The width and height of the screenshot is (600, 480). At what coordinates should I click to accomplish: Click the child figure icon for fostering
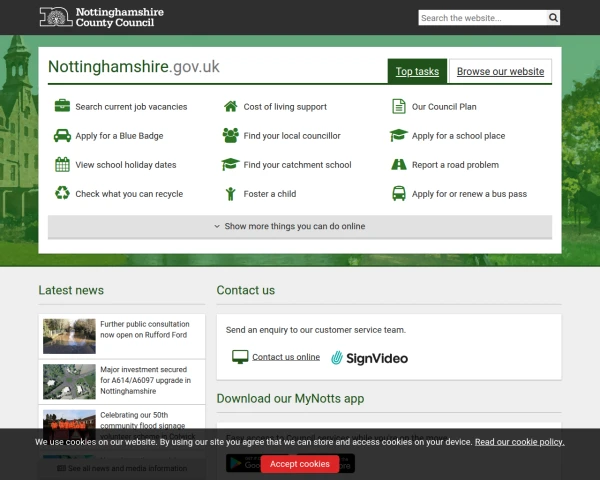click(230, 194)
